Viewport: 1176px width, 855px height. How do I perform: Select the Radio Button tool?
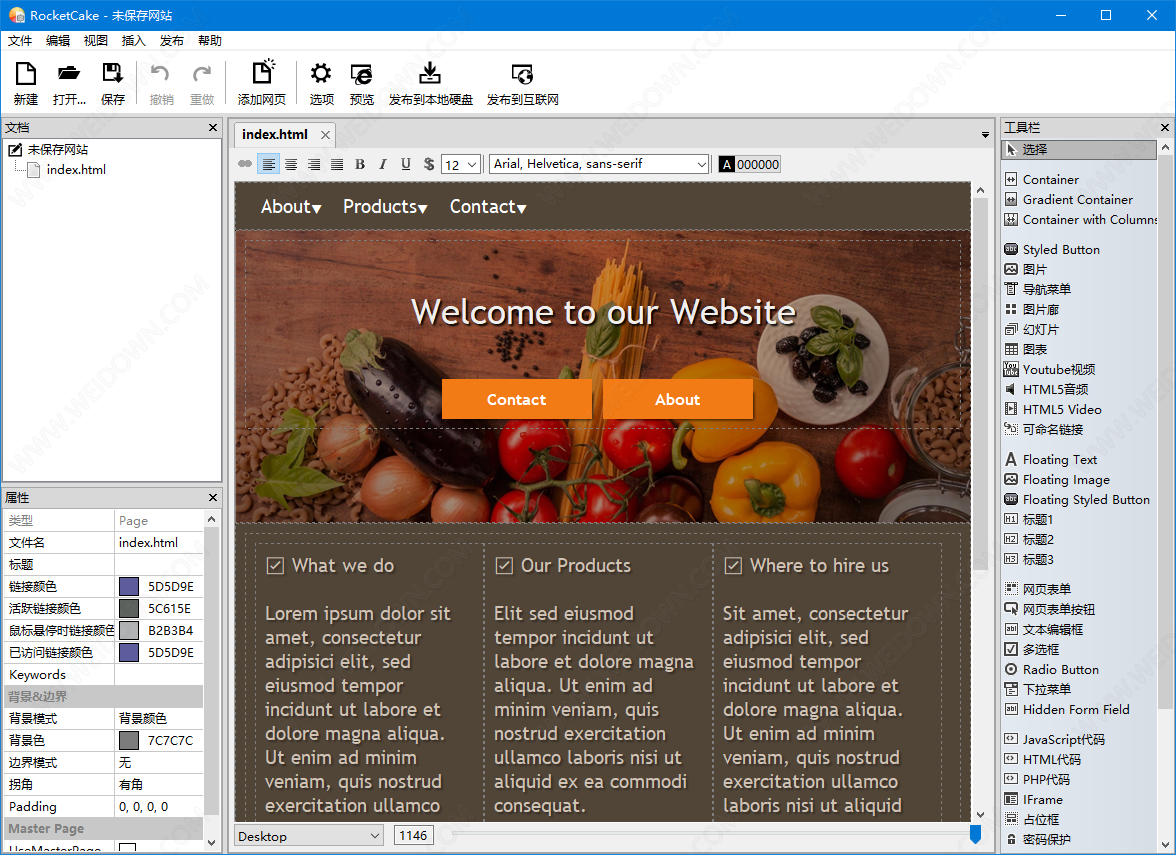[x=1052, y=669]
